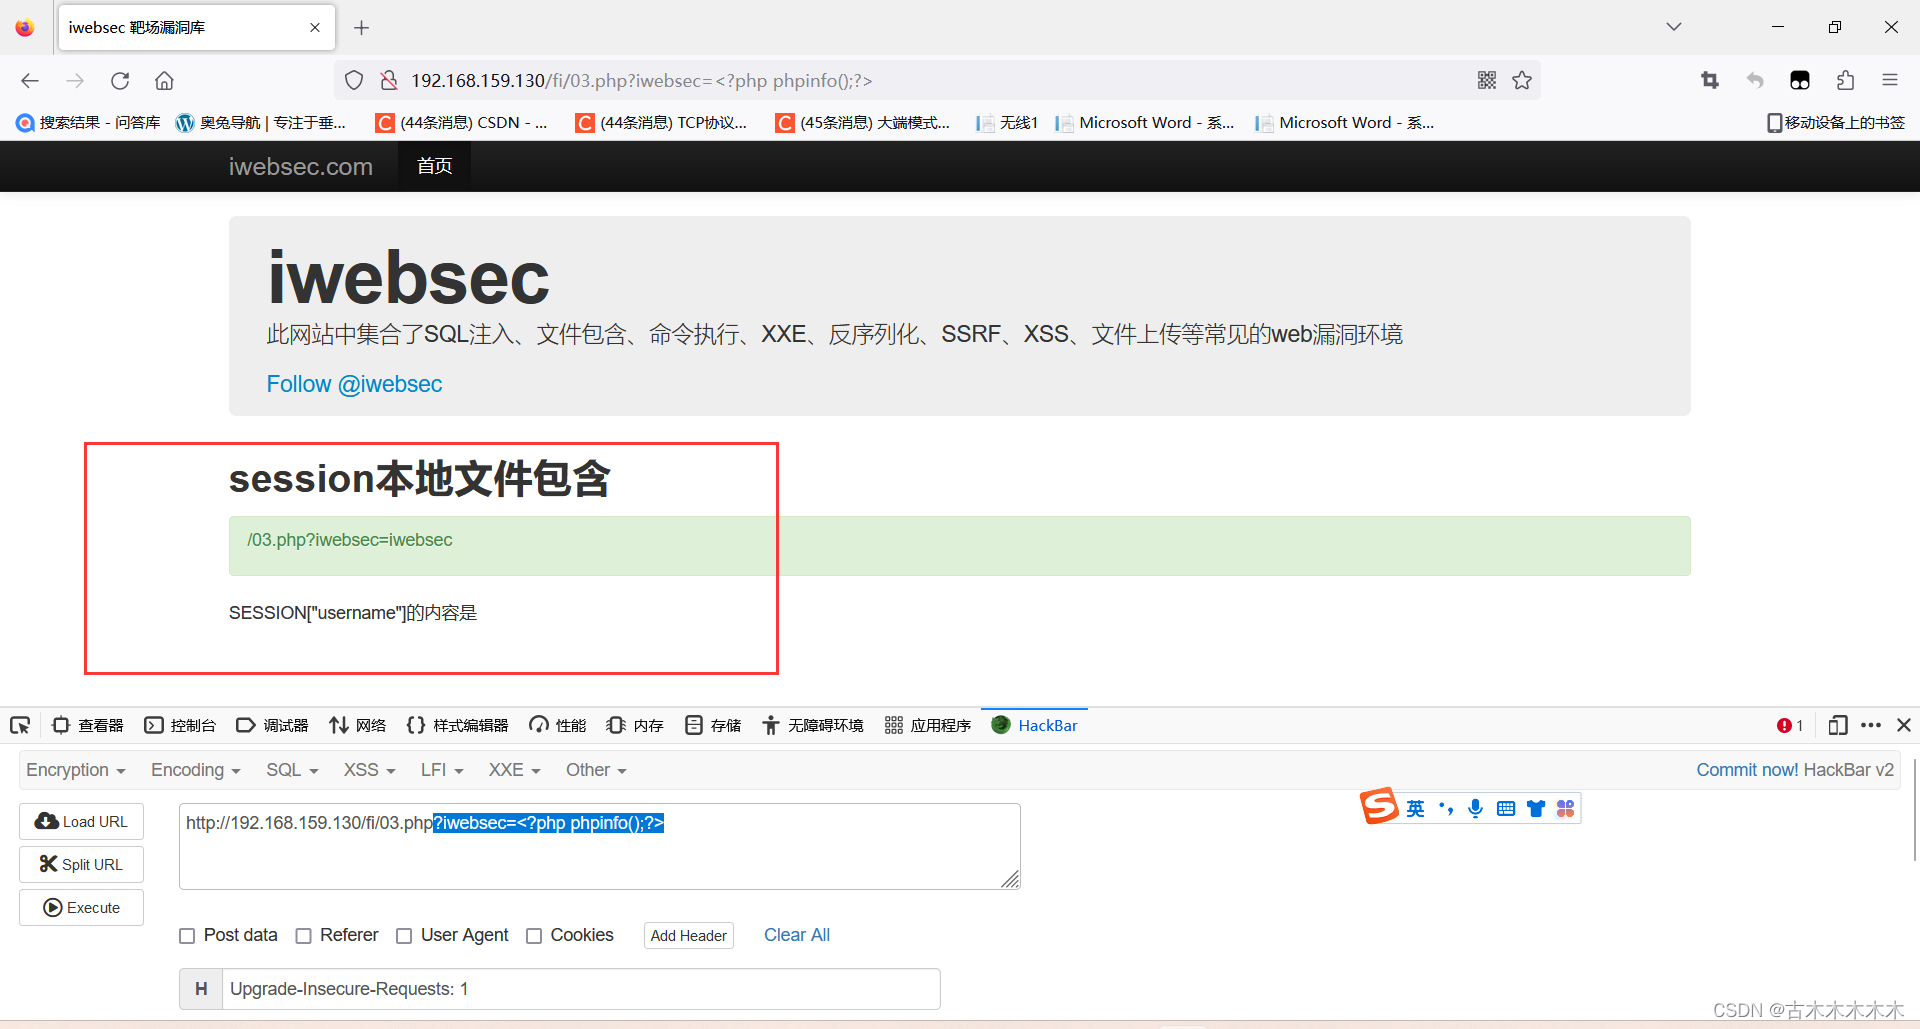Open the Memory (内存) panel
1920x1029 pixels.
[635, 725]
